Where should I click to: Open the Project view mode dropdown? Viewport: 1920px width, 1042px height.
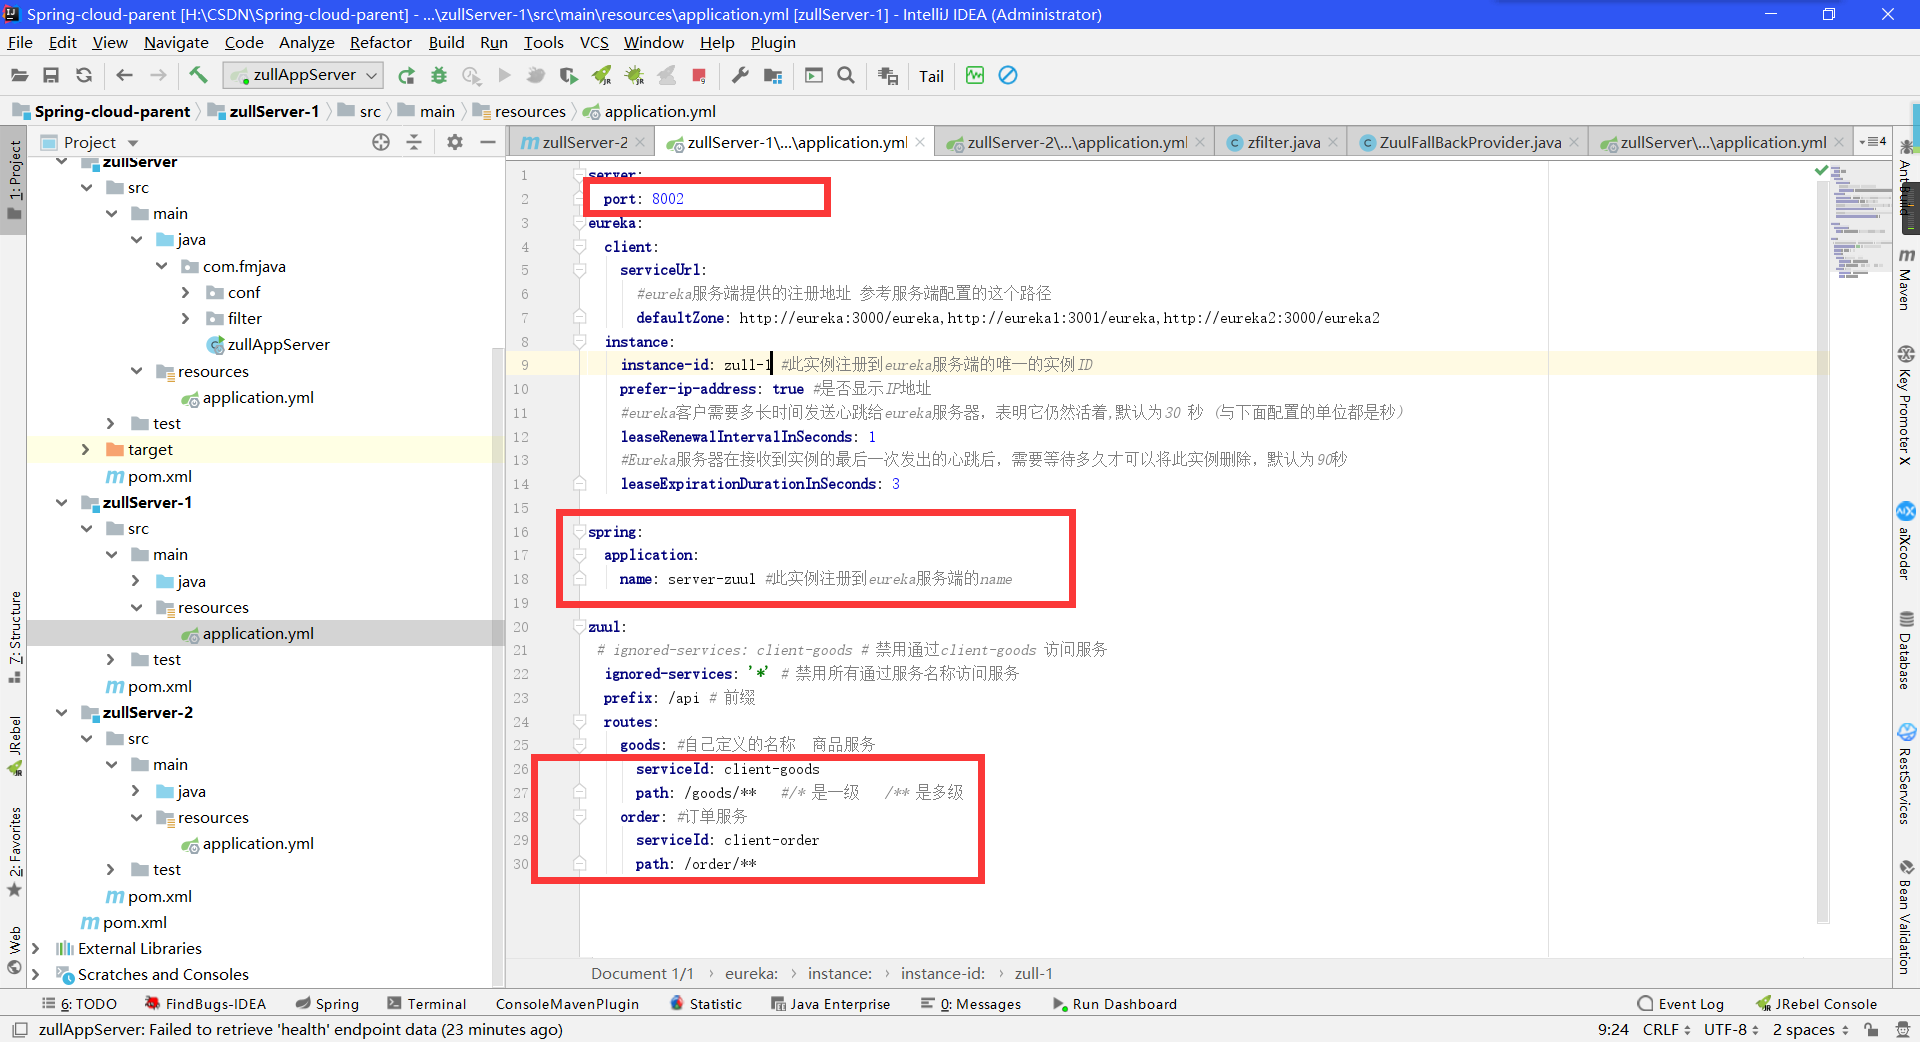(133, 143)
